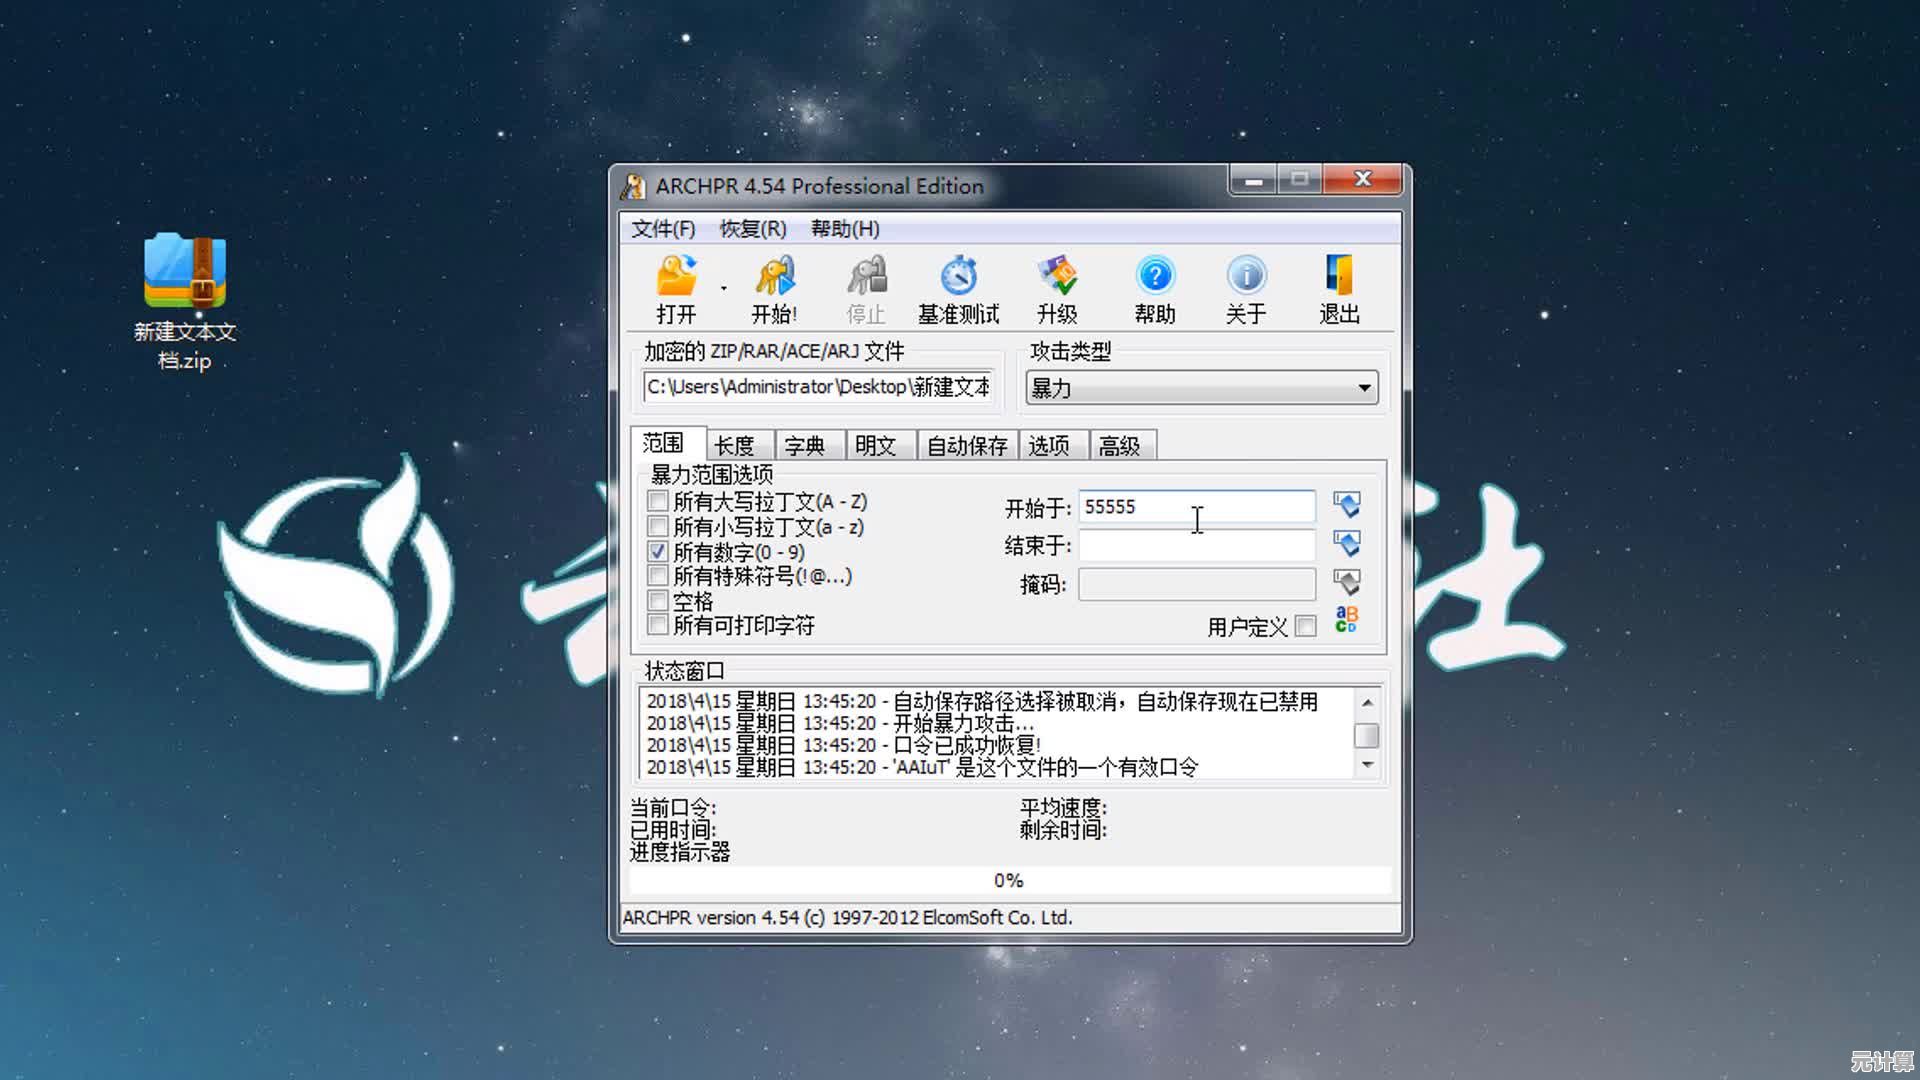
Task: Click the custom charset aBcD icon
Action: tap(1346, 620)
